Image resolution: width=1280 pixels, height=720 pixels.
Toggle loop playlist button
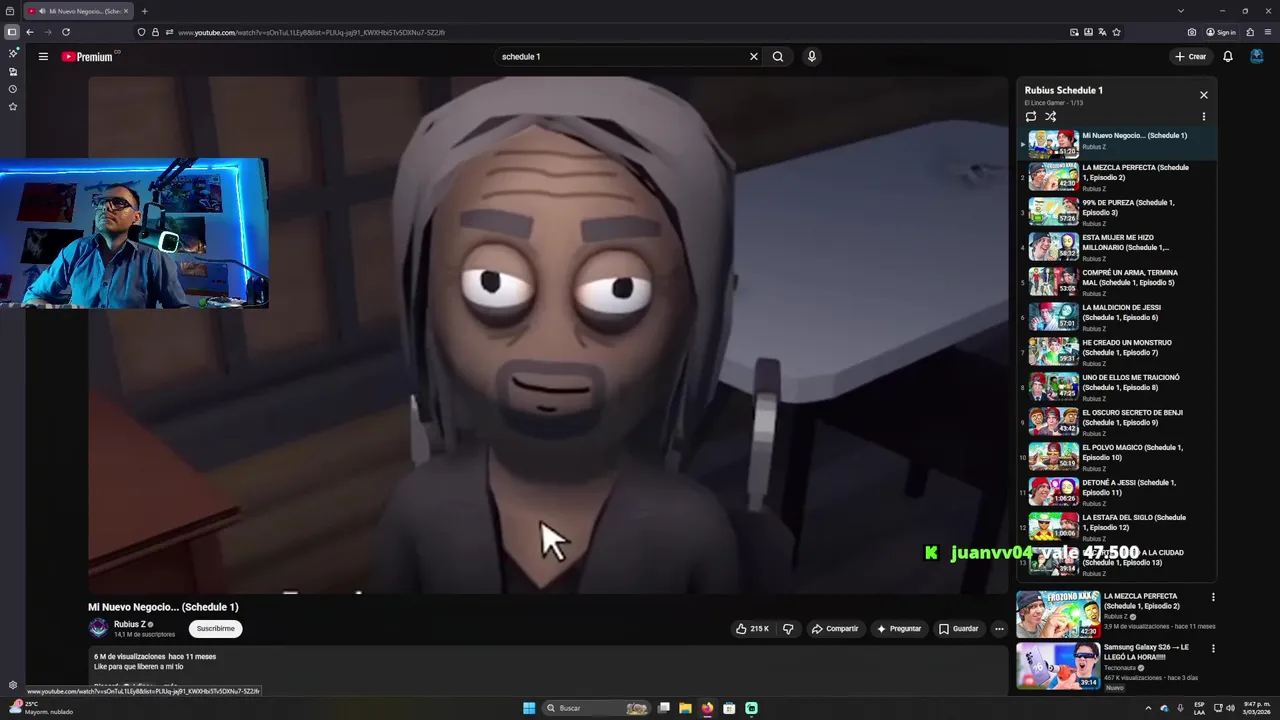(x=1031, y=117)
